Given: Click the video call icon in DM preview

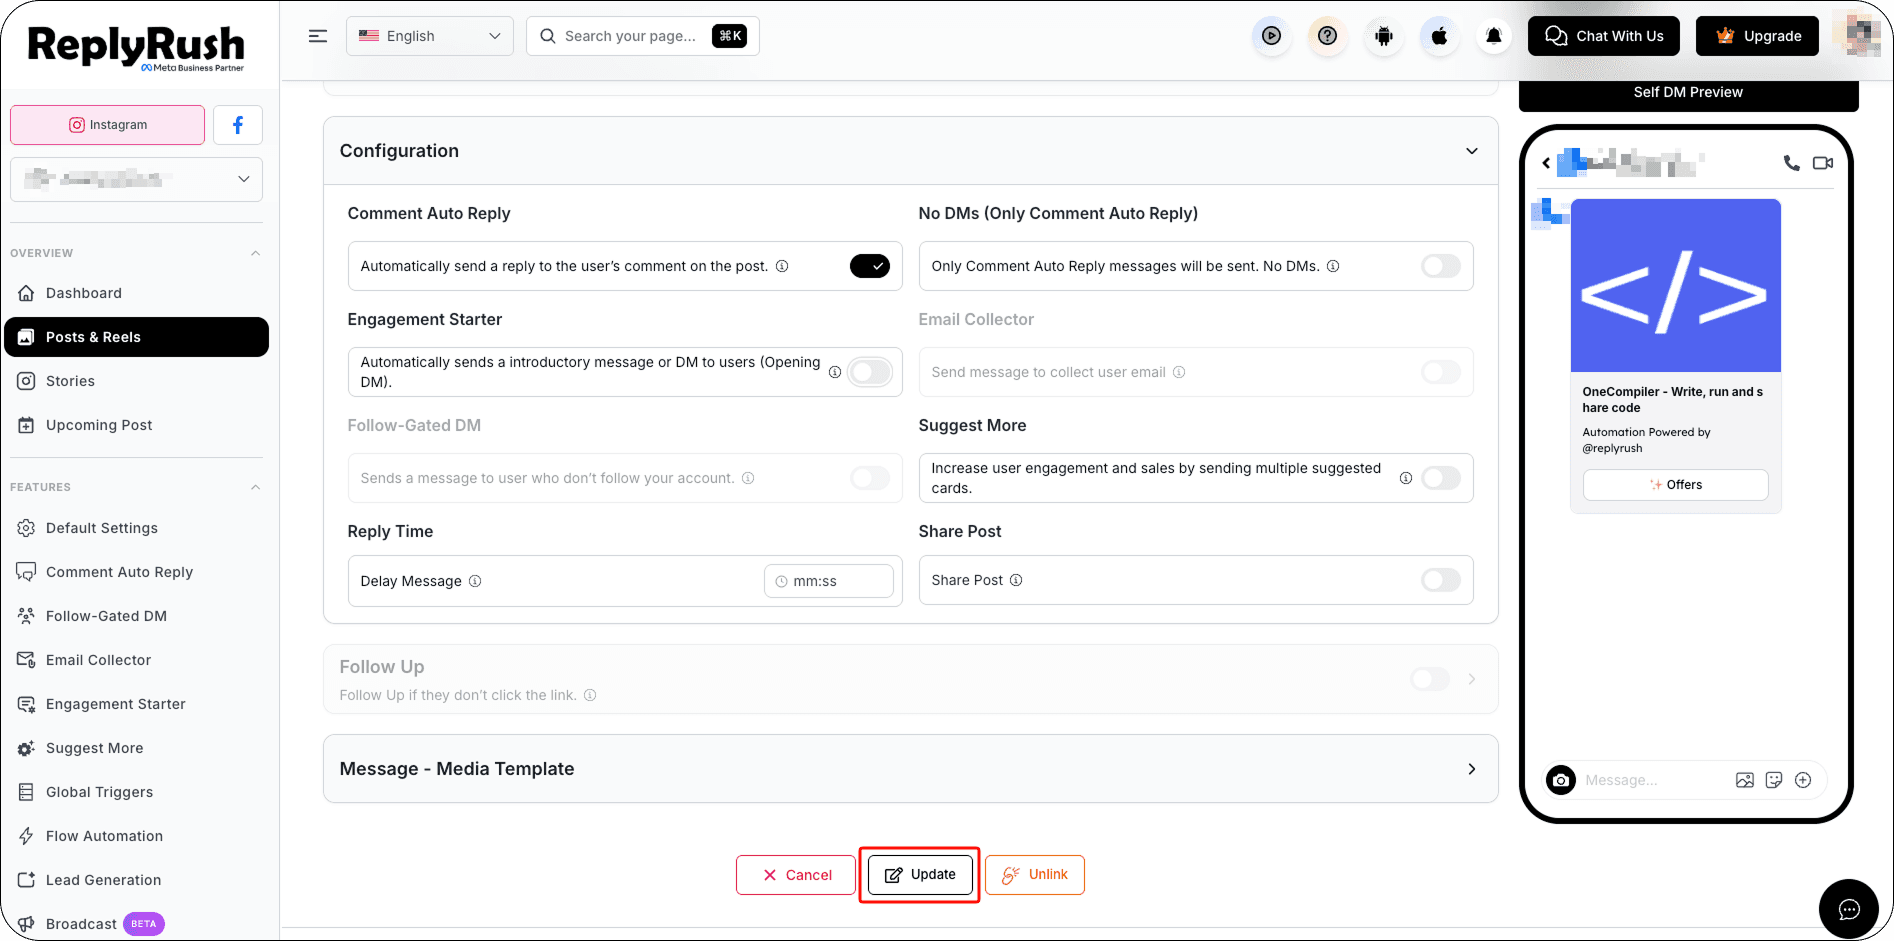Looking at the screenshot, I should coord(1823,163).
